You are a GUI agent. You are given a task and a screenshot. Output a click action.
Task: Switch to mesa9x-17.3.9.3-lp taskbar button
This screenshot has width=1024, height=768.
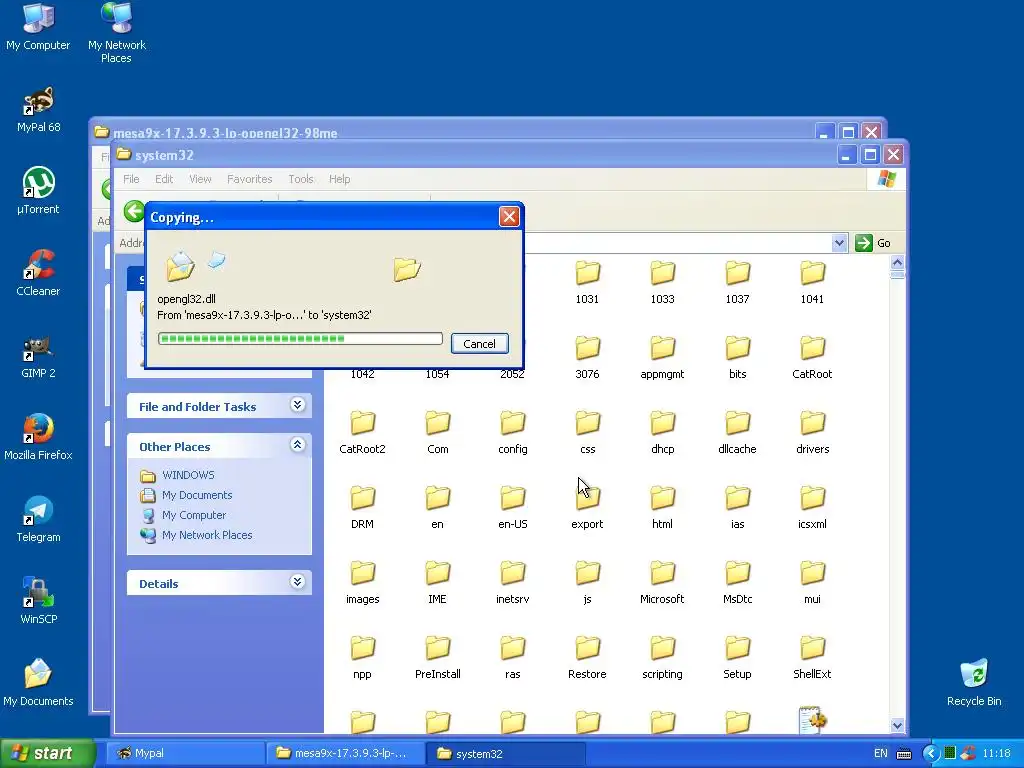point(346,754)
